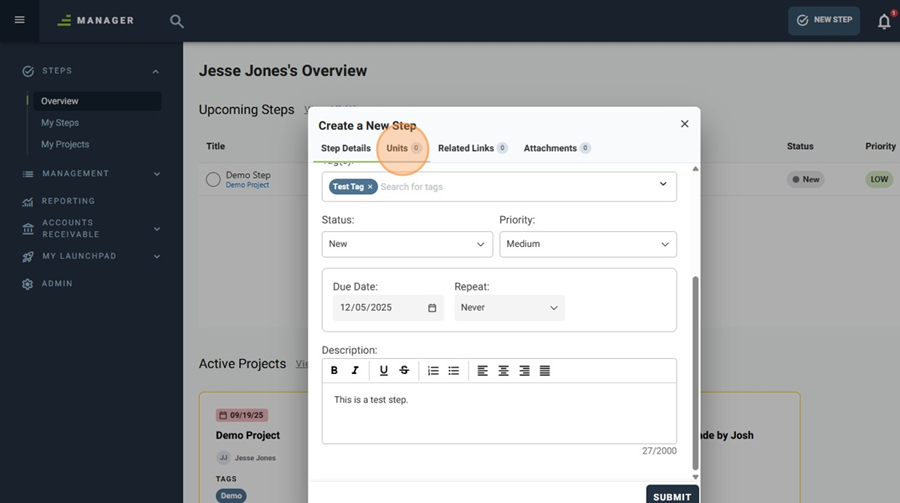Image resolution: width=900 pixels, height=503 pixels.
Task: Open the notifications bell
Action: click(884, 22)
